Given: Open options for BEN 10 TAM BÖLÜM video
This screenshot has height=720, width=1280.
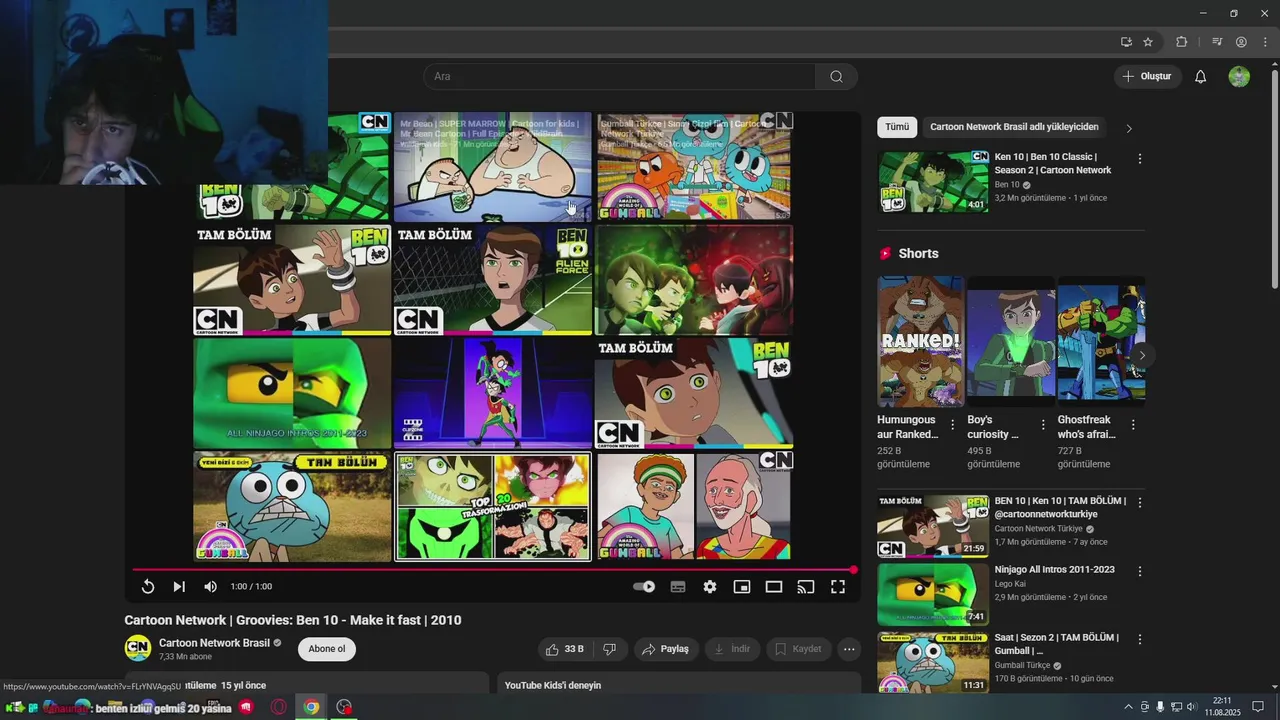Looking at the screenshot, I should pyautogui.click(x=1139, y=503).
